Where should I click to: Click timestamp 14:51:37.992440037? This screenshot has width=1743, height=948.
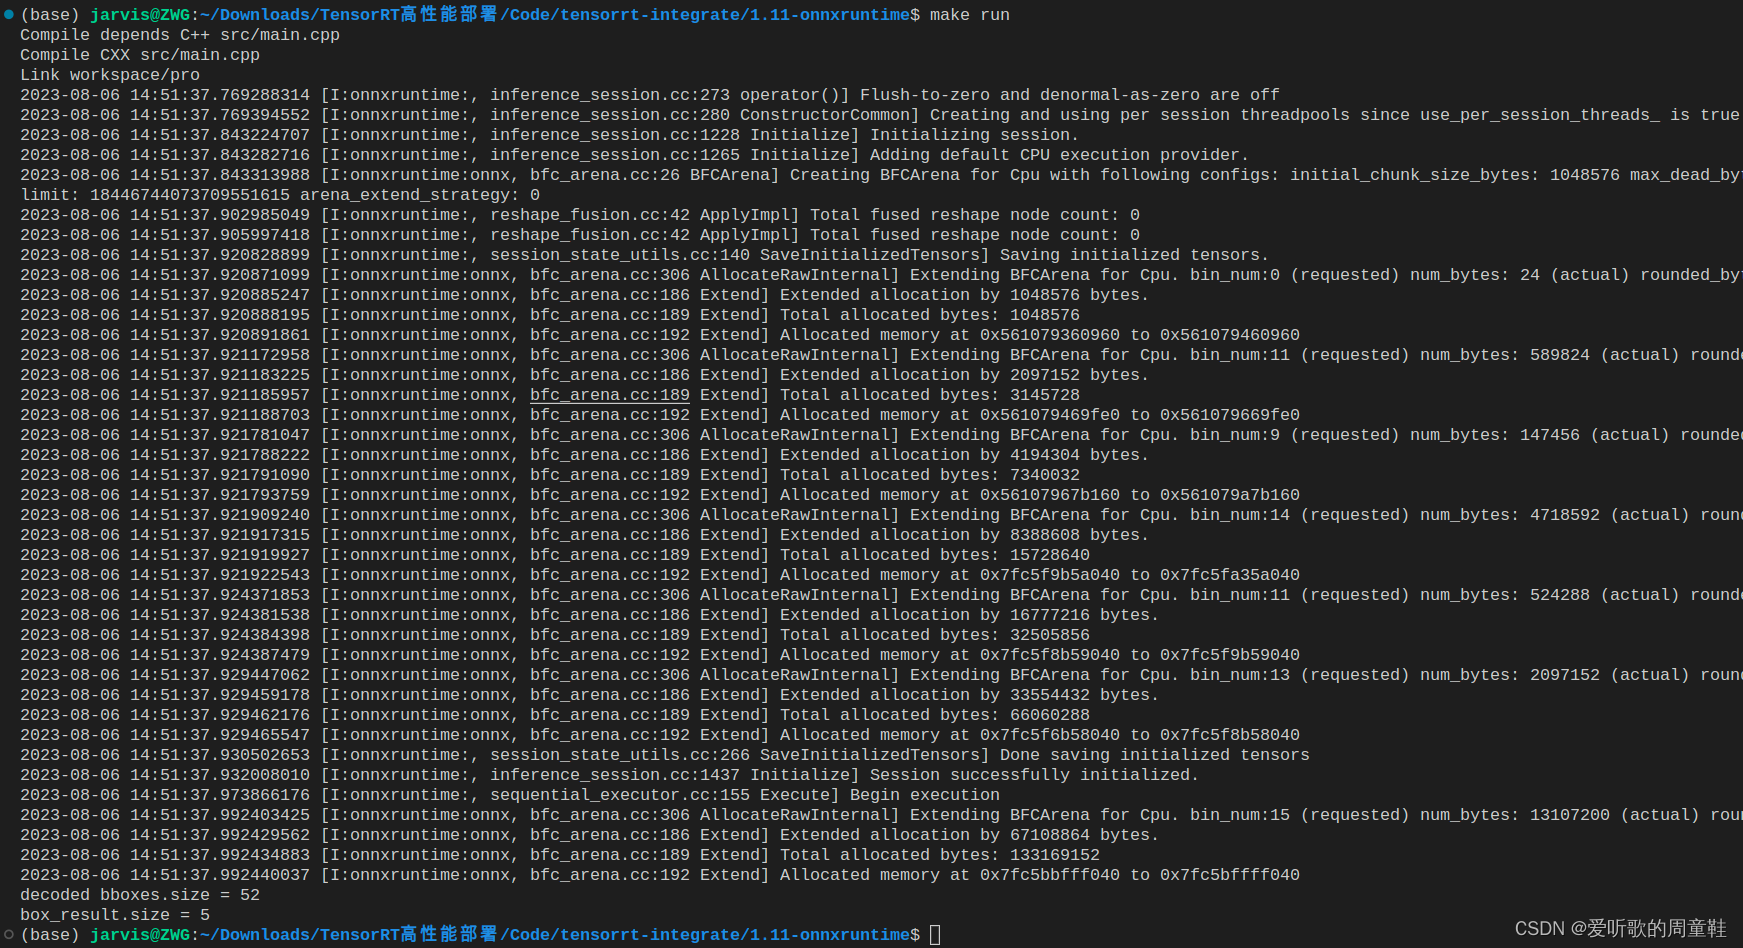click(220, 875)
